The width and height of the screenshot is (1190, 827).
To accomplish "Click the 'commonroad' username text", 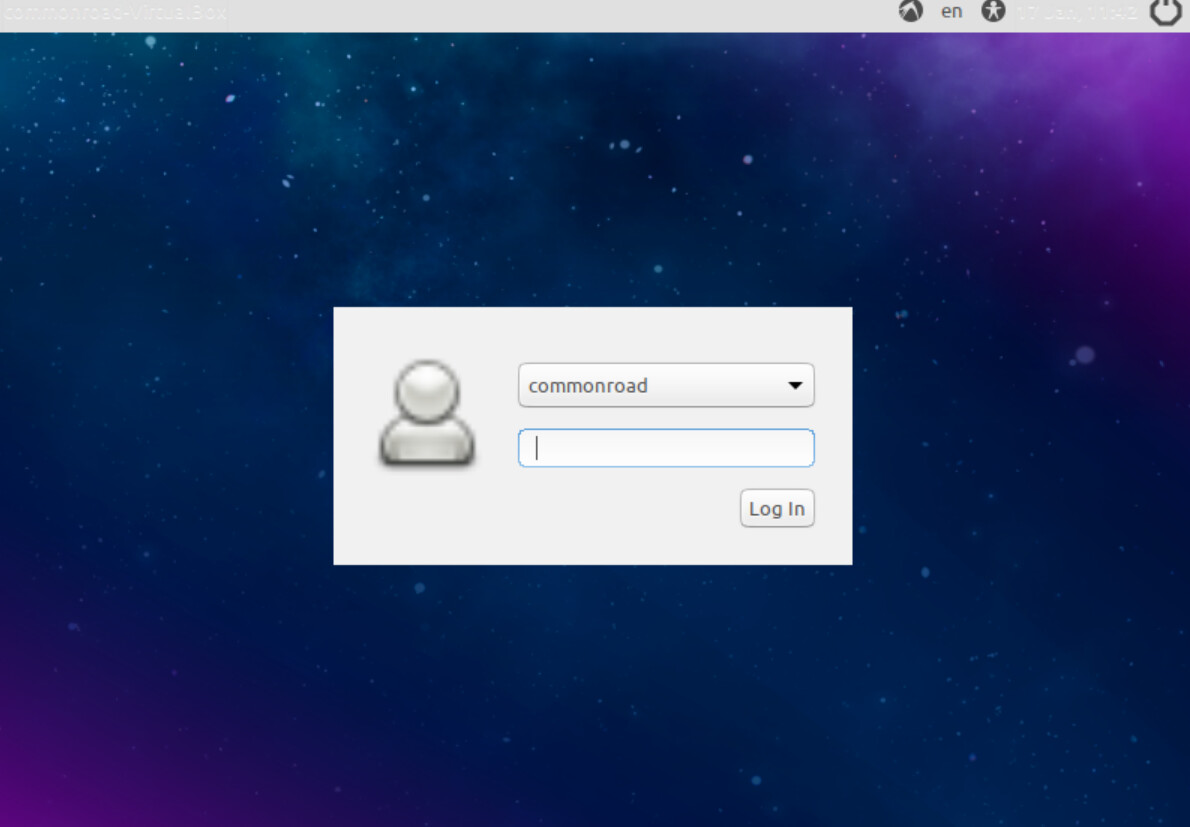I will [x=588, y=386].
